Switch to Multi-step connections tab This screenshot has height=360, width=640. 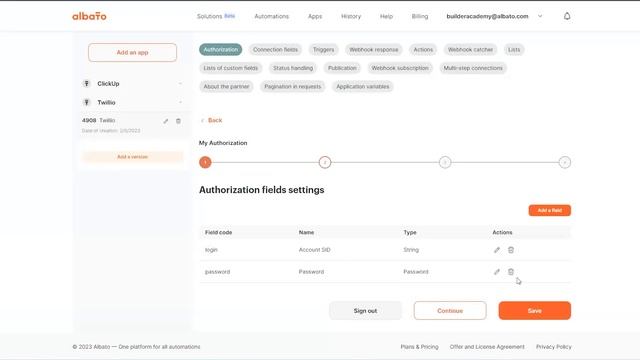point(473,68)
